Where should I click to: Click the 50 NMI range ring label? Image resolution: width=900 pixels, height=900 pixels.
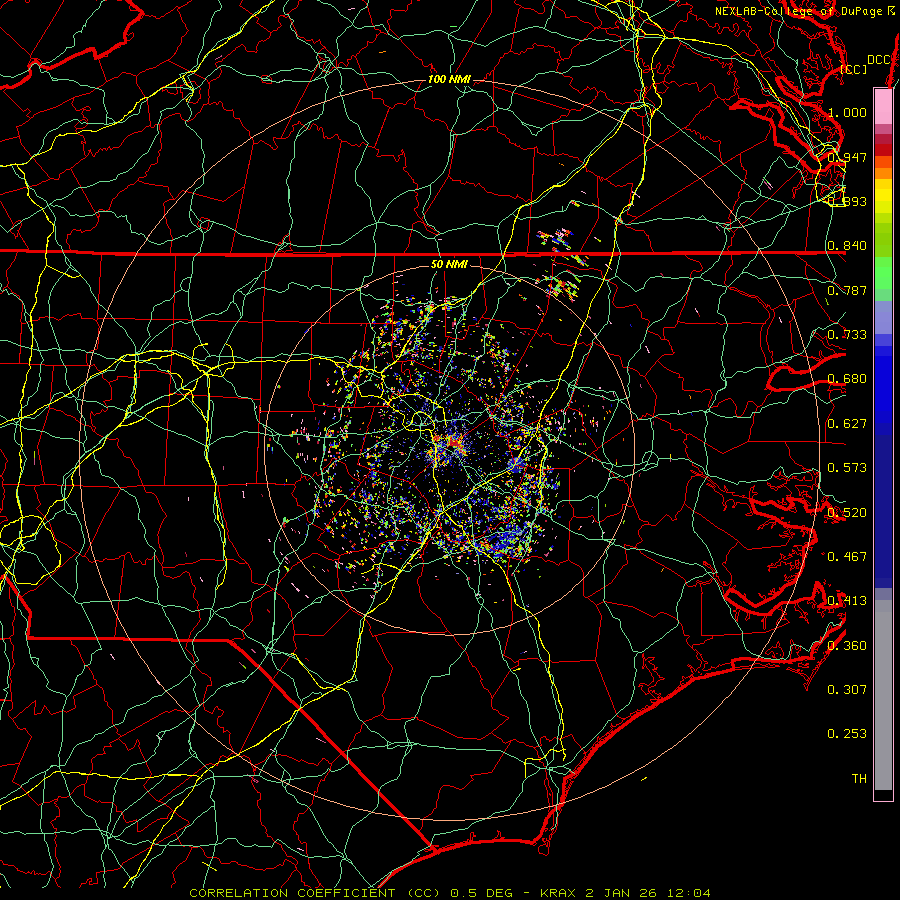click(x=449, y=264)
